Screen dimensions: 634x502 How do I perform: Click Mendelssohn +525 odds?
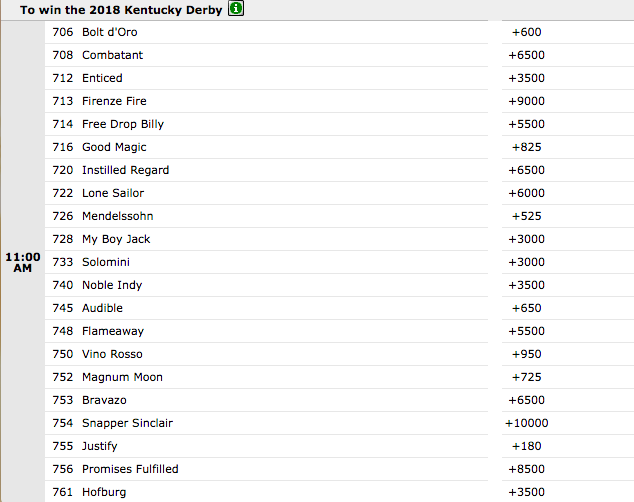click(x=526, y=216)
